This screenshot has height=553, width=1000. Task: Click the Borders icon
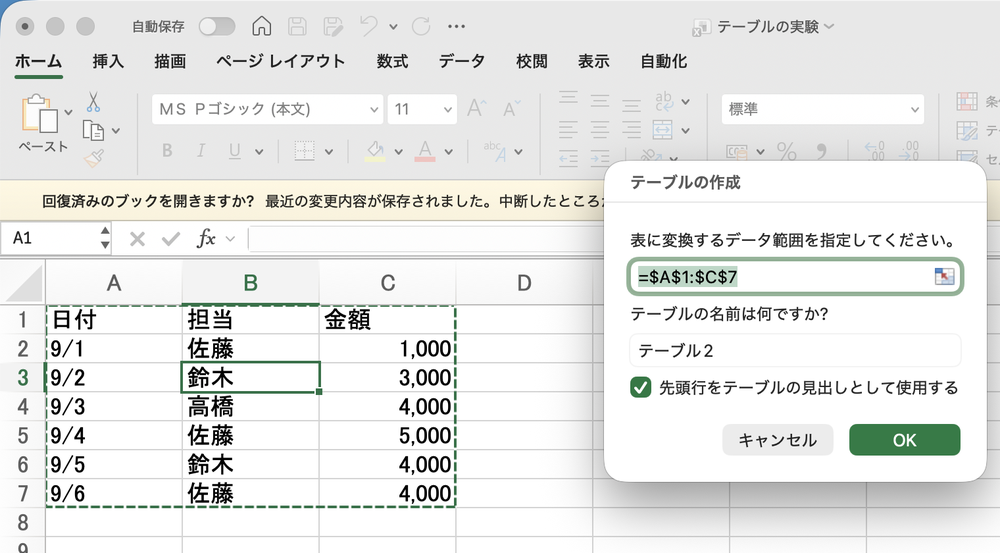point(304,151)
